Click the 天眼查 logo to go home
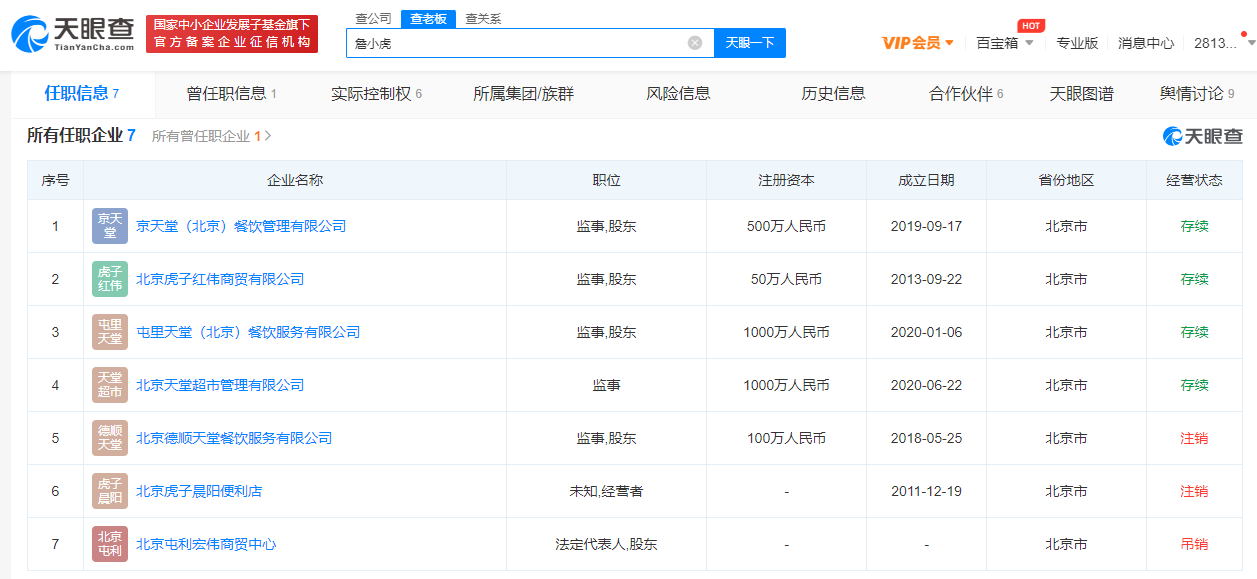Viewport: 1257px width, 579px height. (72, 34)
